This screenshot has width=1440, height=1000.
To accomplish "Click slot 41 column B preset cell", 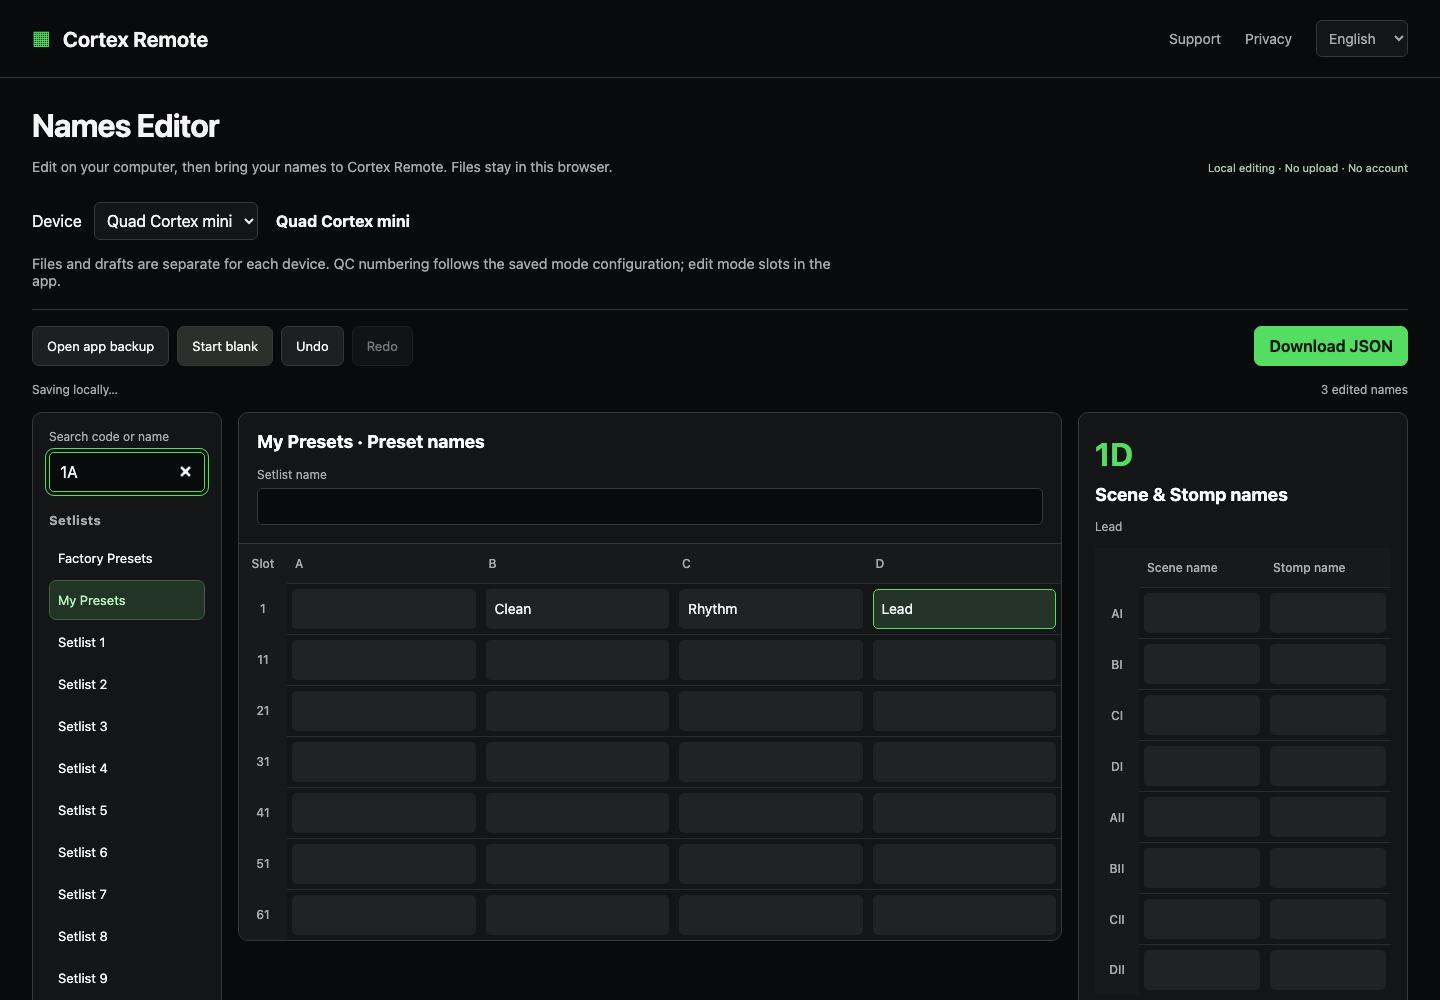I will (577, 813).
